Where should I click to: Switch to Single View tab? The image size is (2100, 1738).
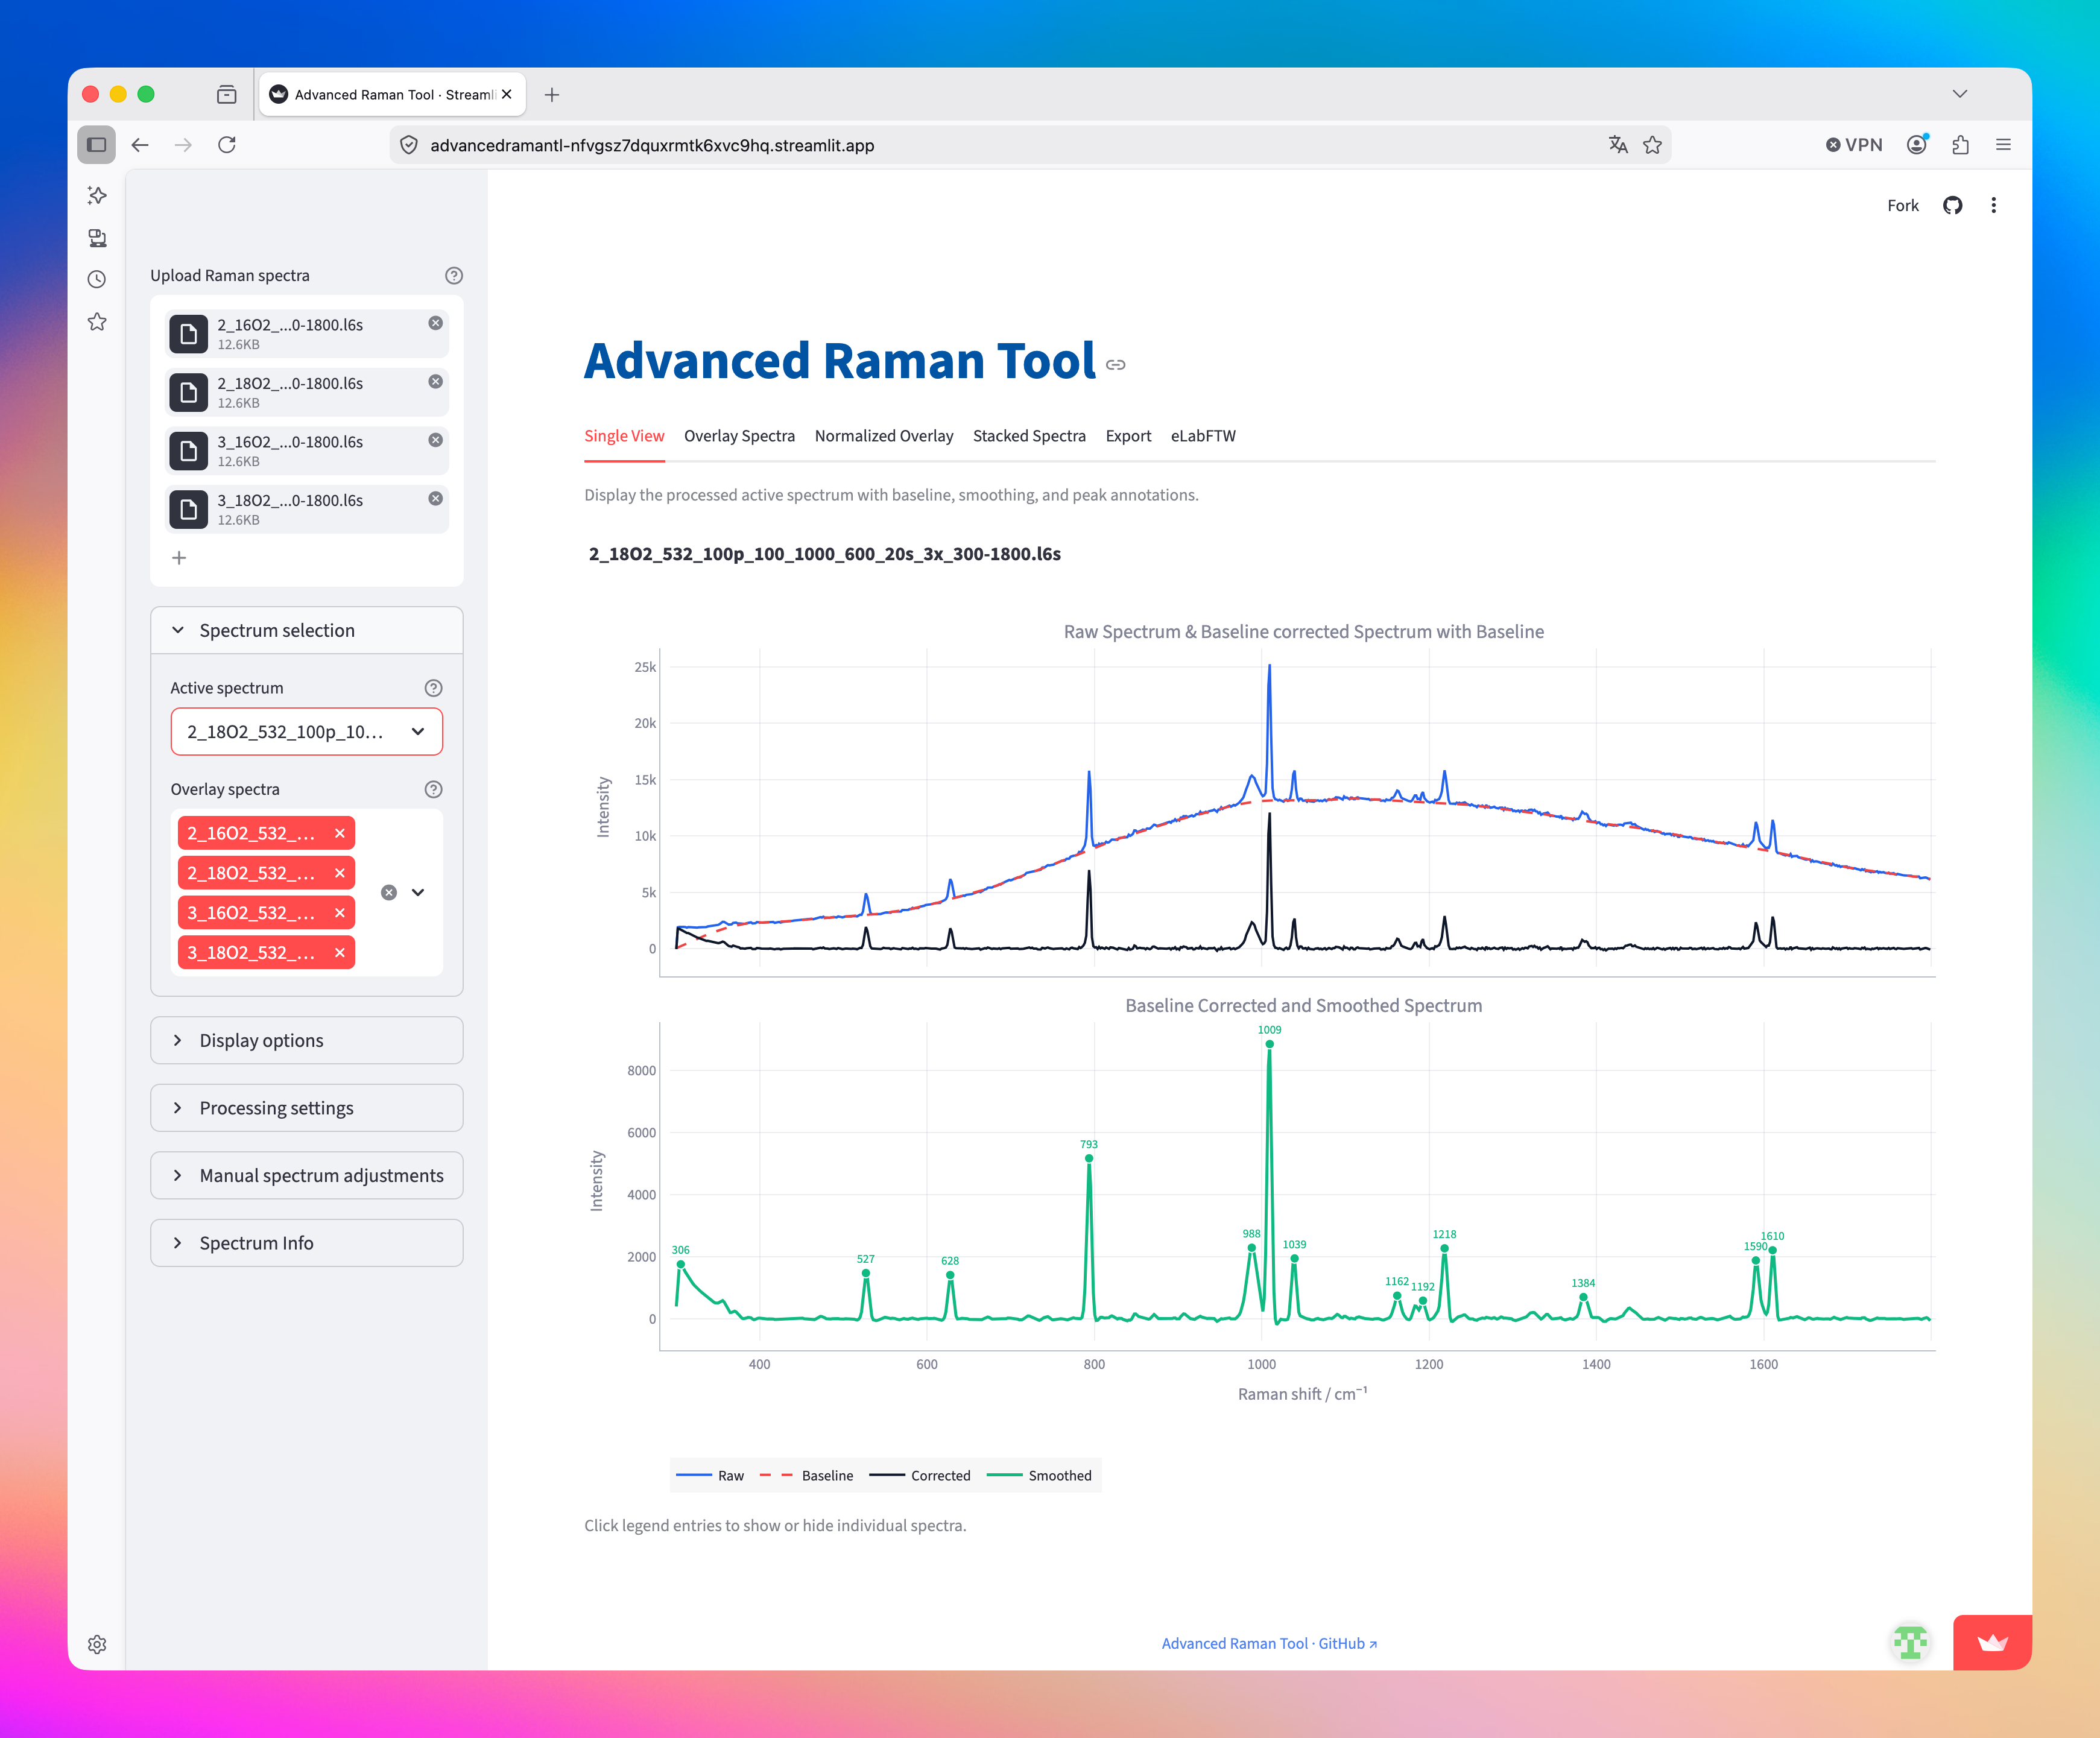624,436
